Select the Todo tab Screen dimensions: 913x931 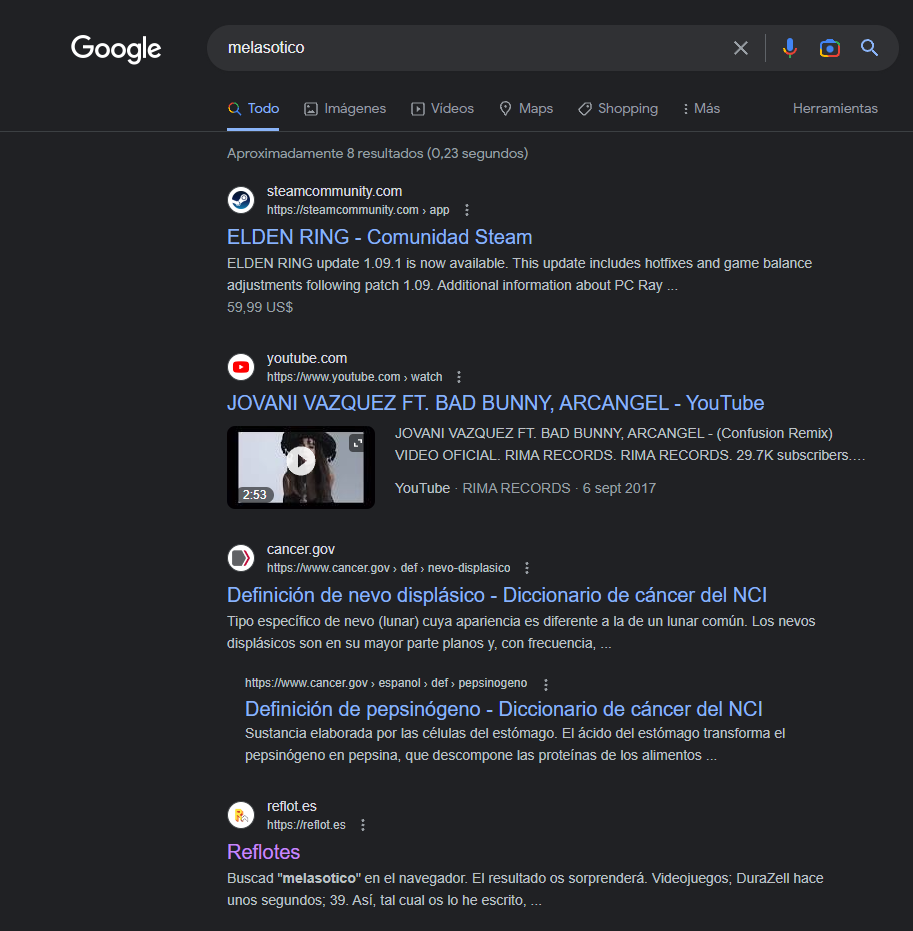pyautogui.click(x=253, y=109)
